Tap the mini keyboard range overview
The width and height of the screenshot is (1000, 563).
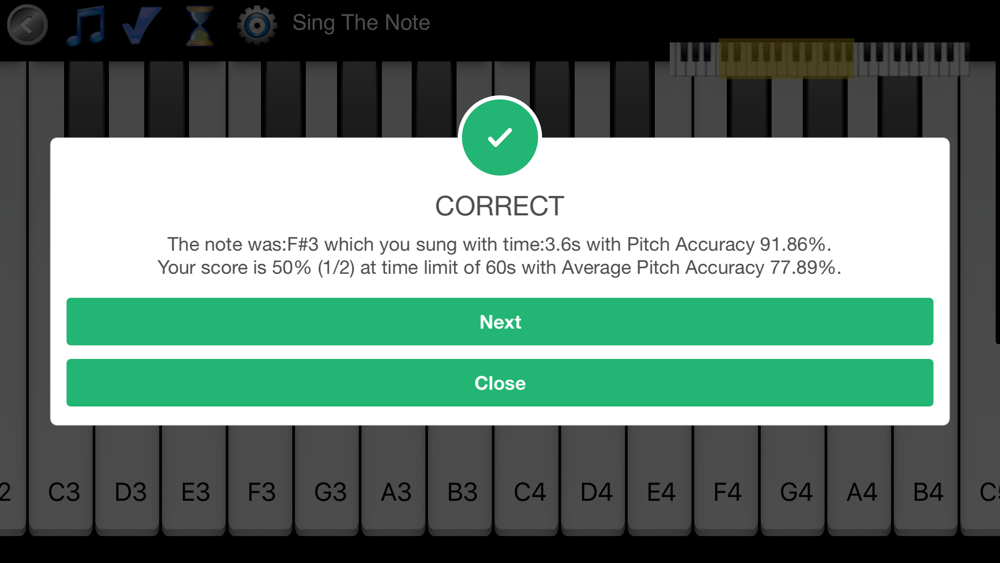(x=819, y=59)
